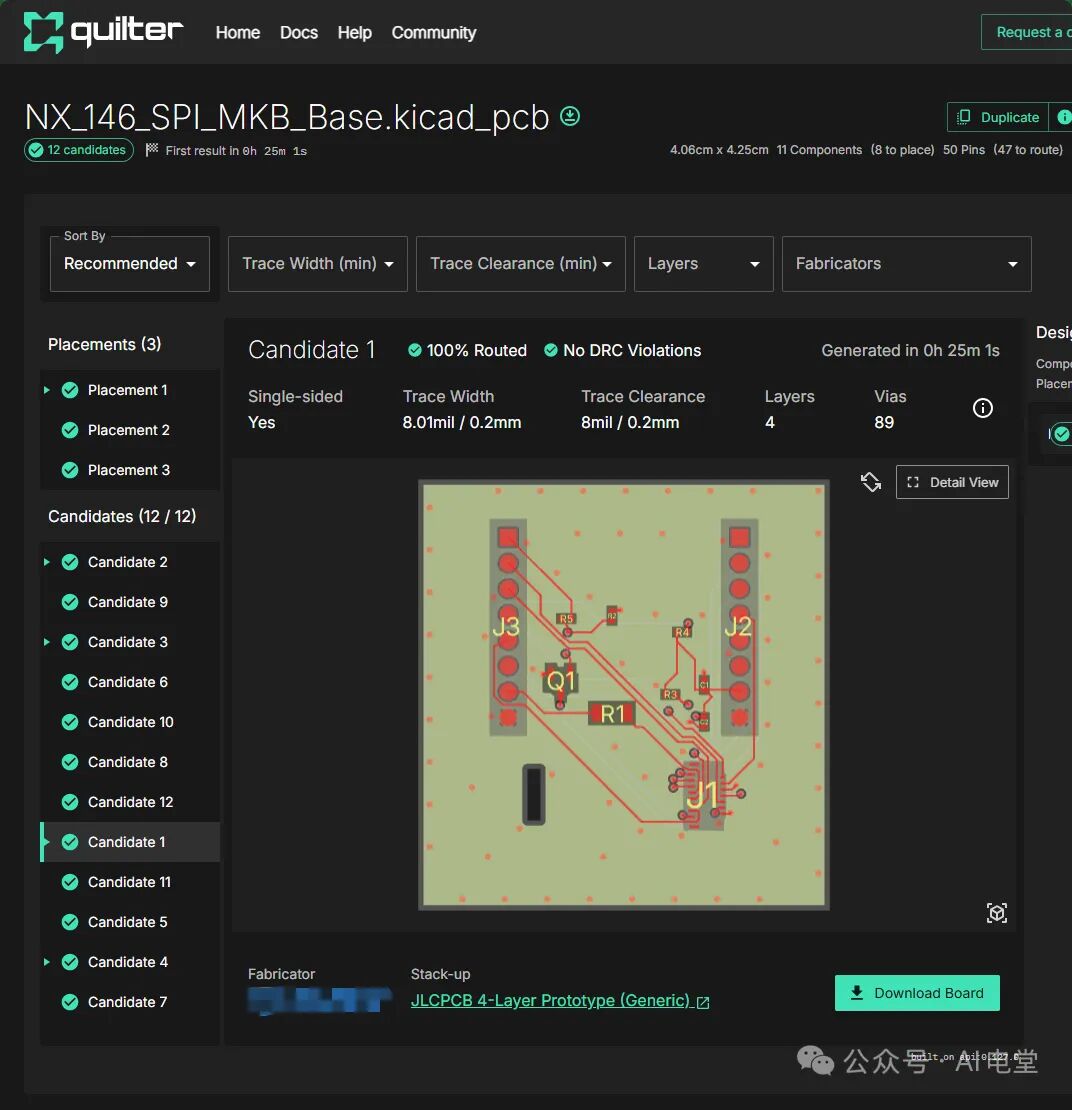The image size is (1072, 1110).
Task: Click the Duplicate button
Action: point(998,117)
